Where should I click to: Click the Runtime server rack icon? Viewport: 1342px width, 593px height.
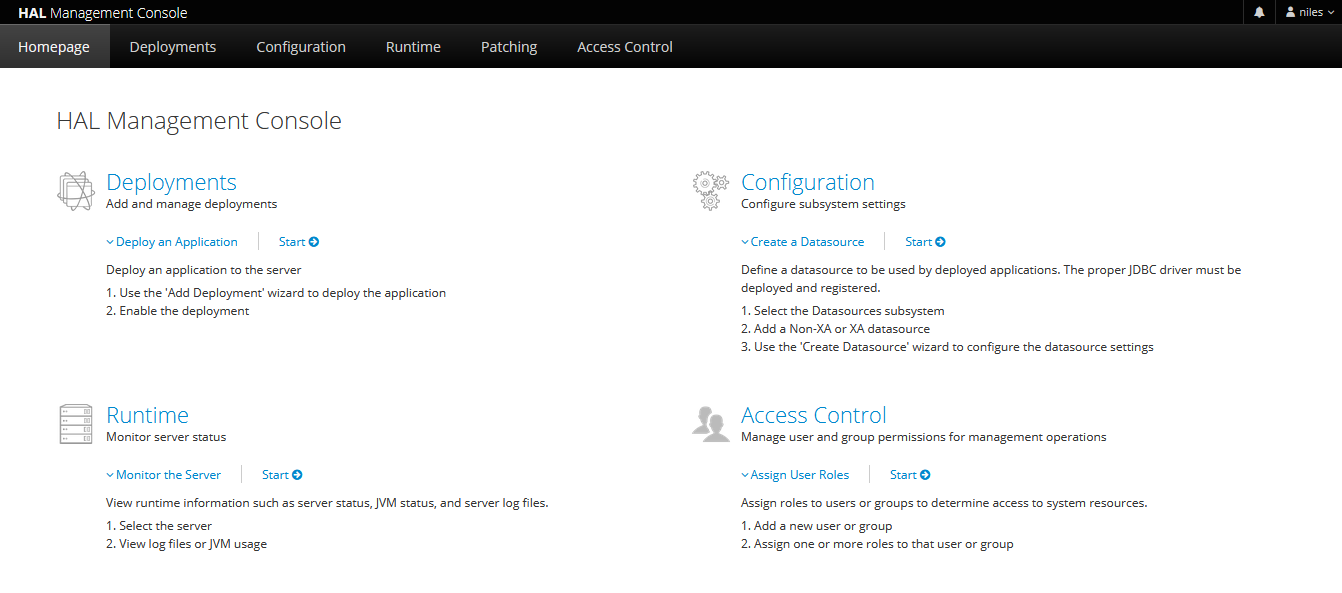[x=76, y=424]
